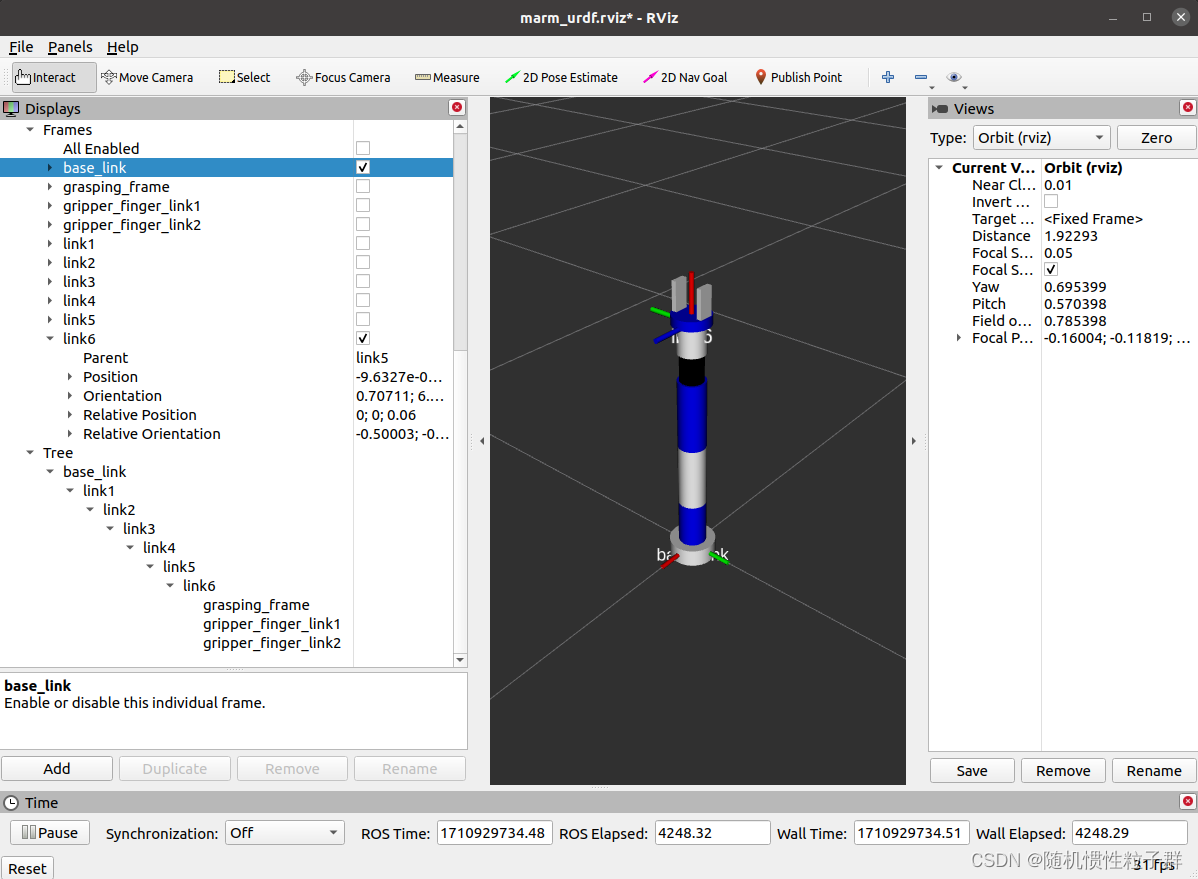Click the Displays panel monitor icon
Image resolution: width=1198 pixels, height=879 pixels.
pos(11,109)
